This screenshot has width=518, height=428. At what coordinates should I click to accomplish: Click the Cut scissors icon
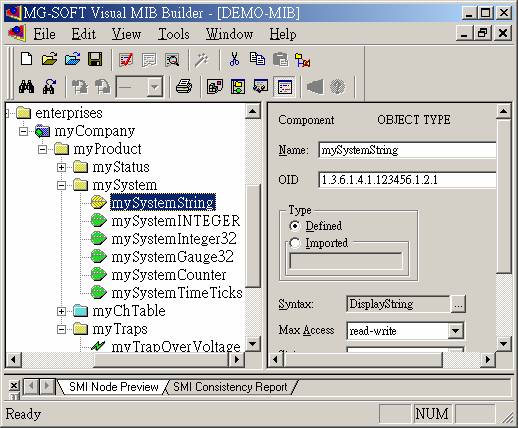point(234,59)
